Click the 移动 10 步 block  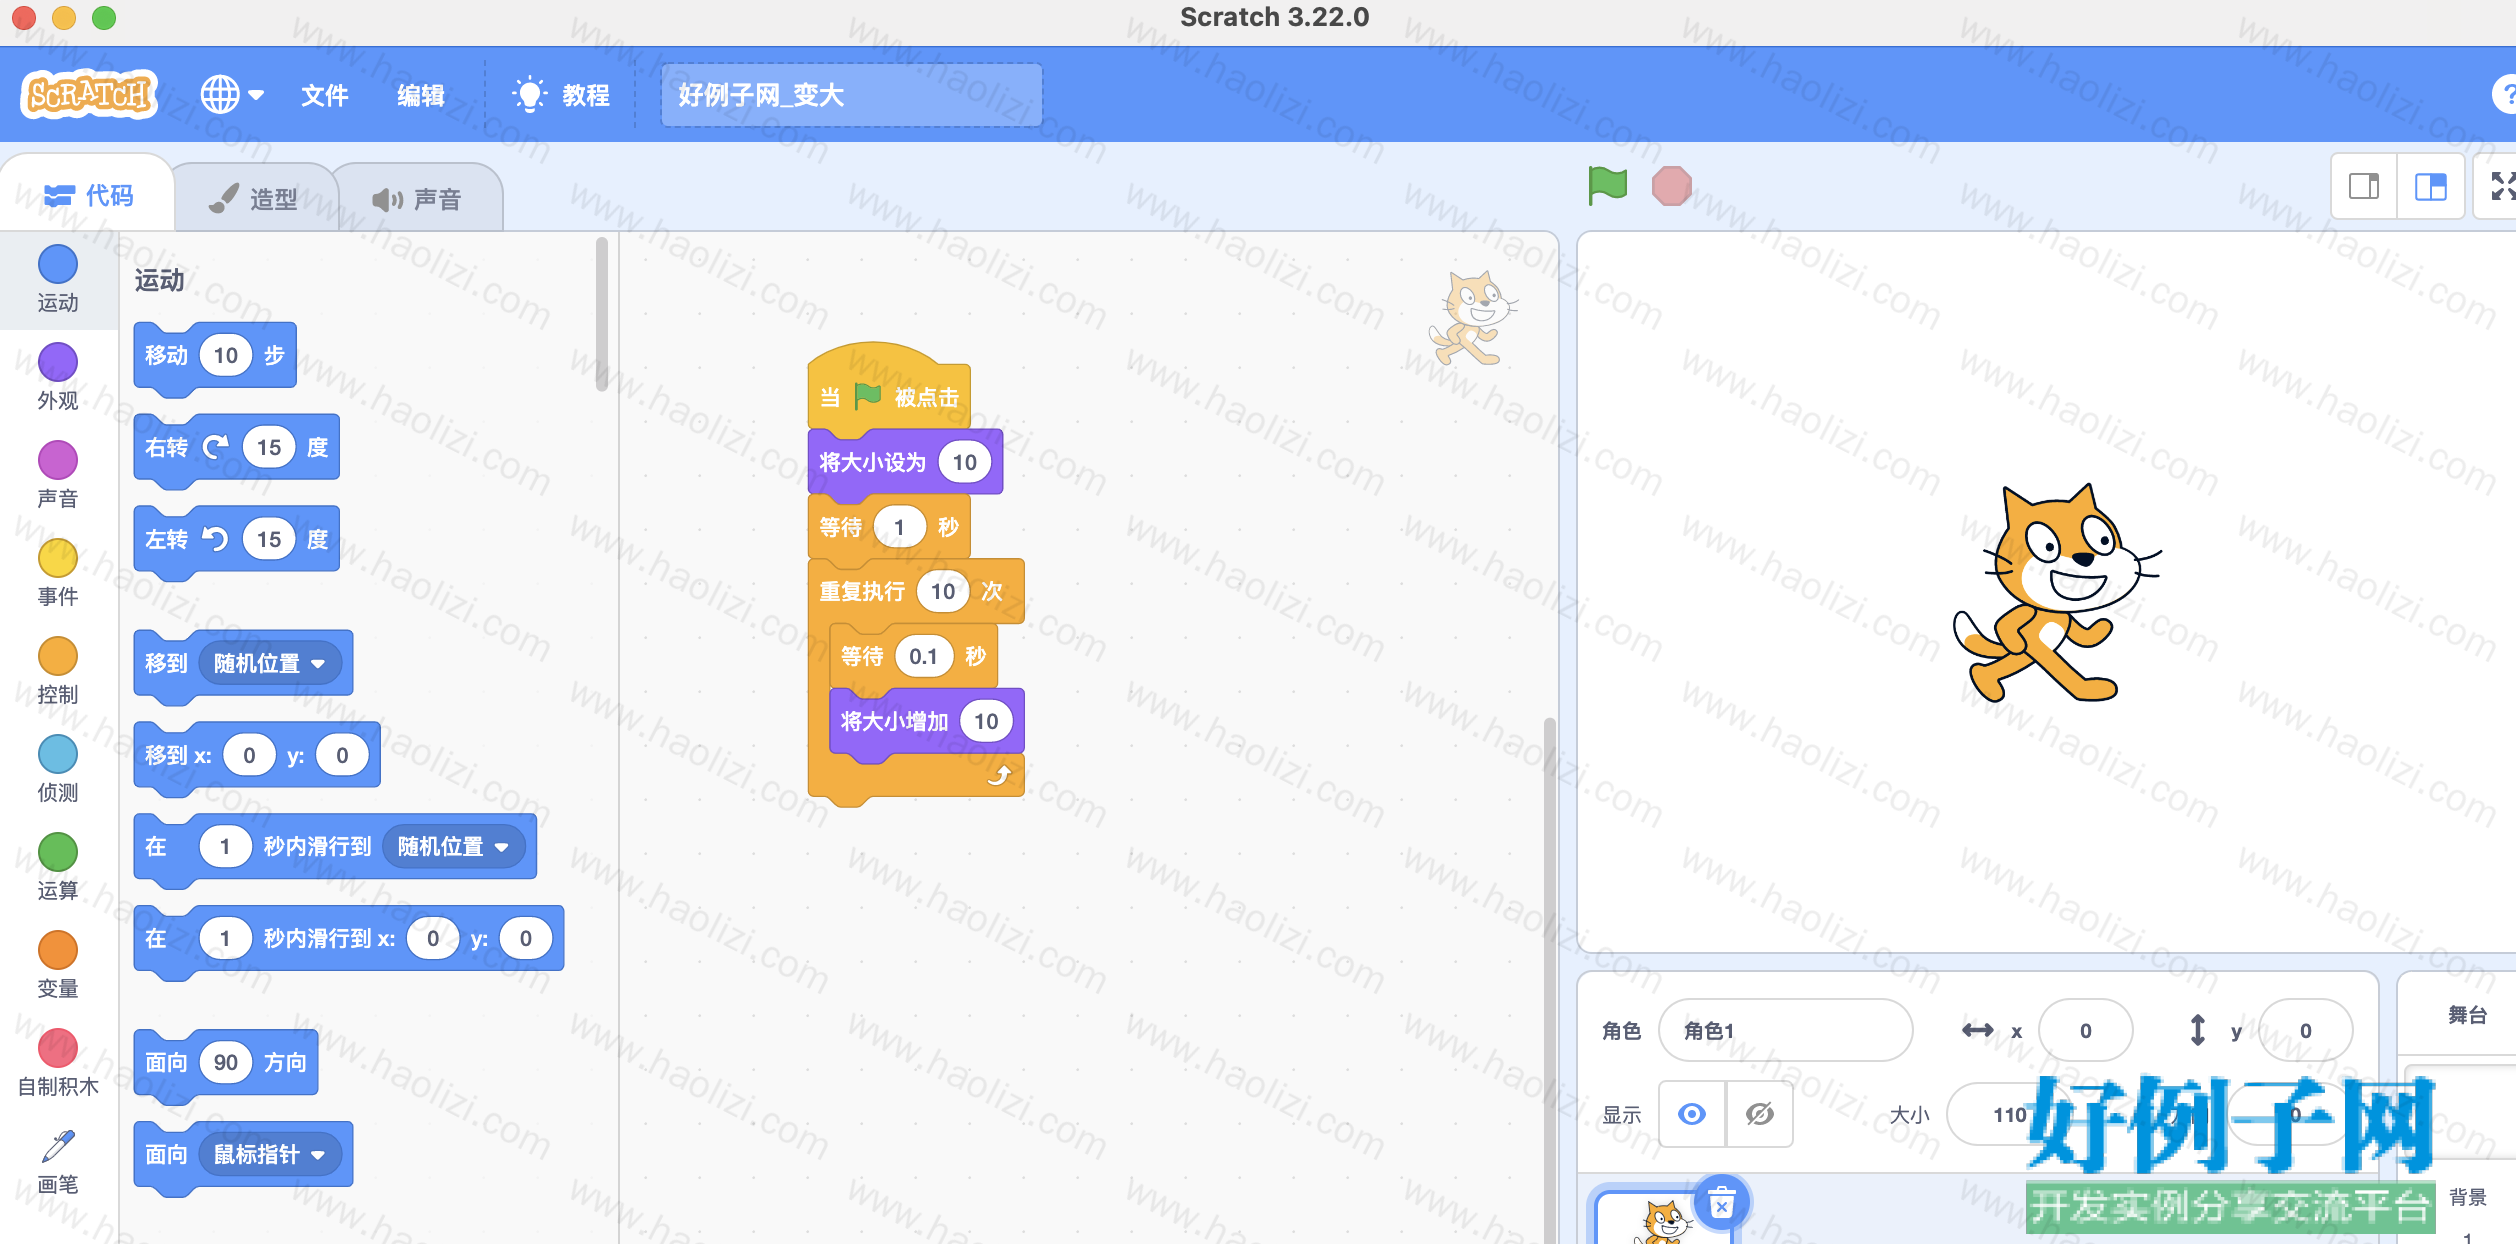[x=214, y=356]
